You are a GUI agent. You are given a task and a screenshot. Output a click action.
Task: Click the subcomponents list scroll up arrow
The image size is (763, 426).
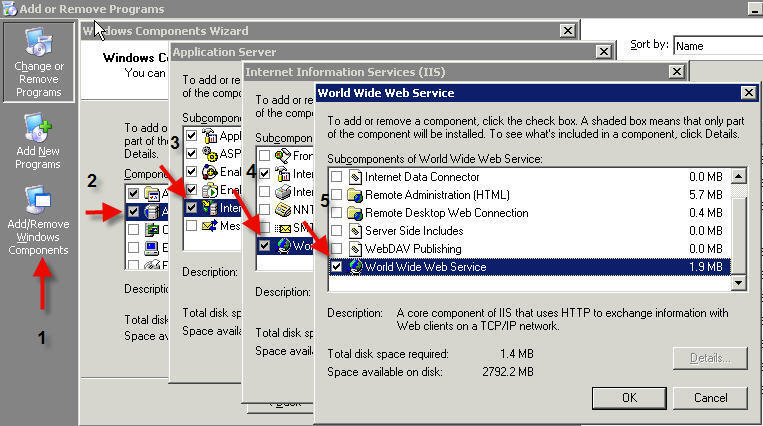point(739,176)
